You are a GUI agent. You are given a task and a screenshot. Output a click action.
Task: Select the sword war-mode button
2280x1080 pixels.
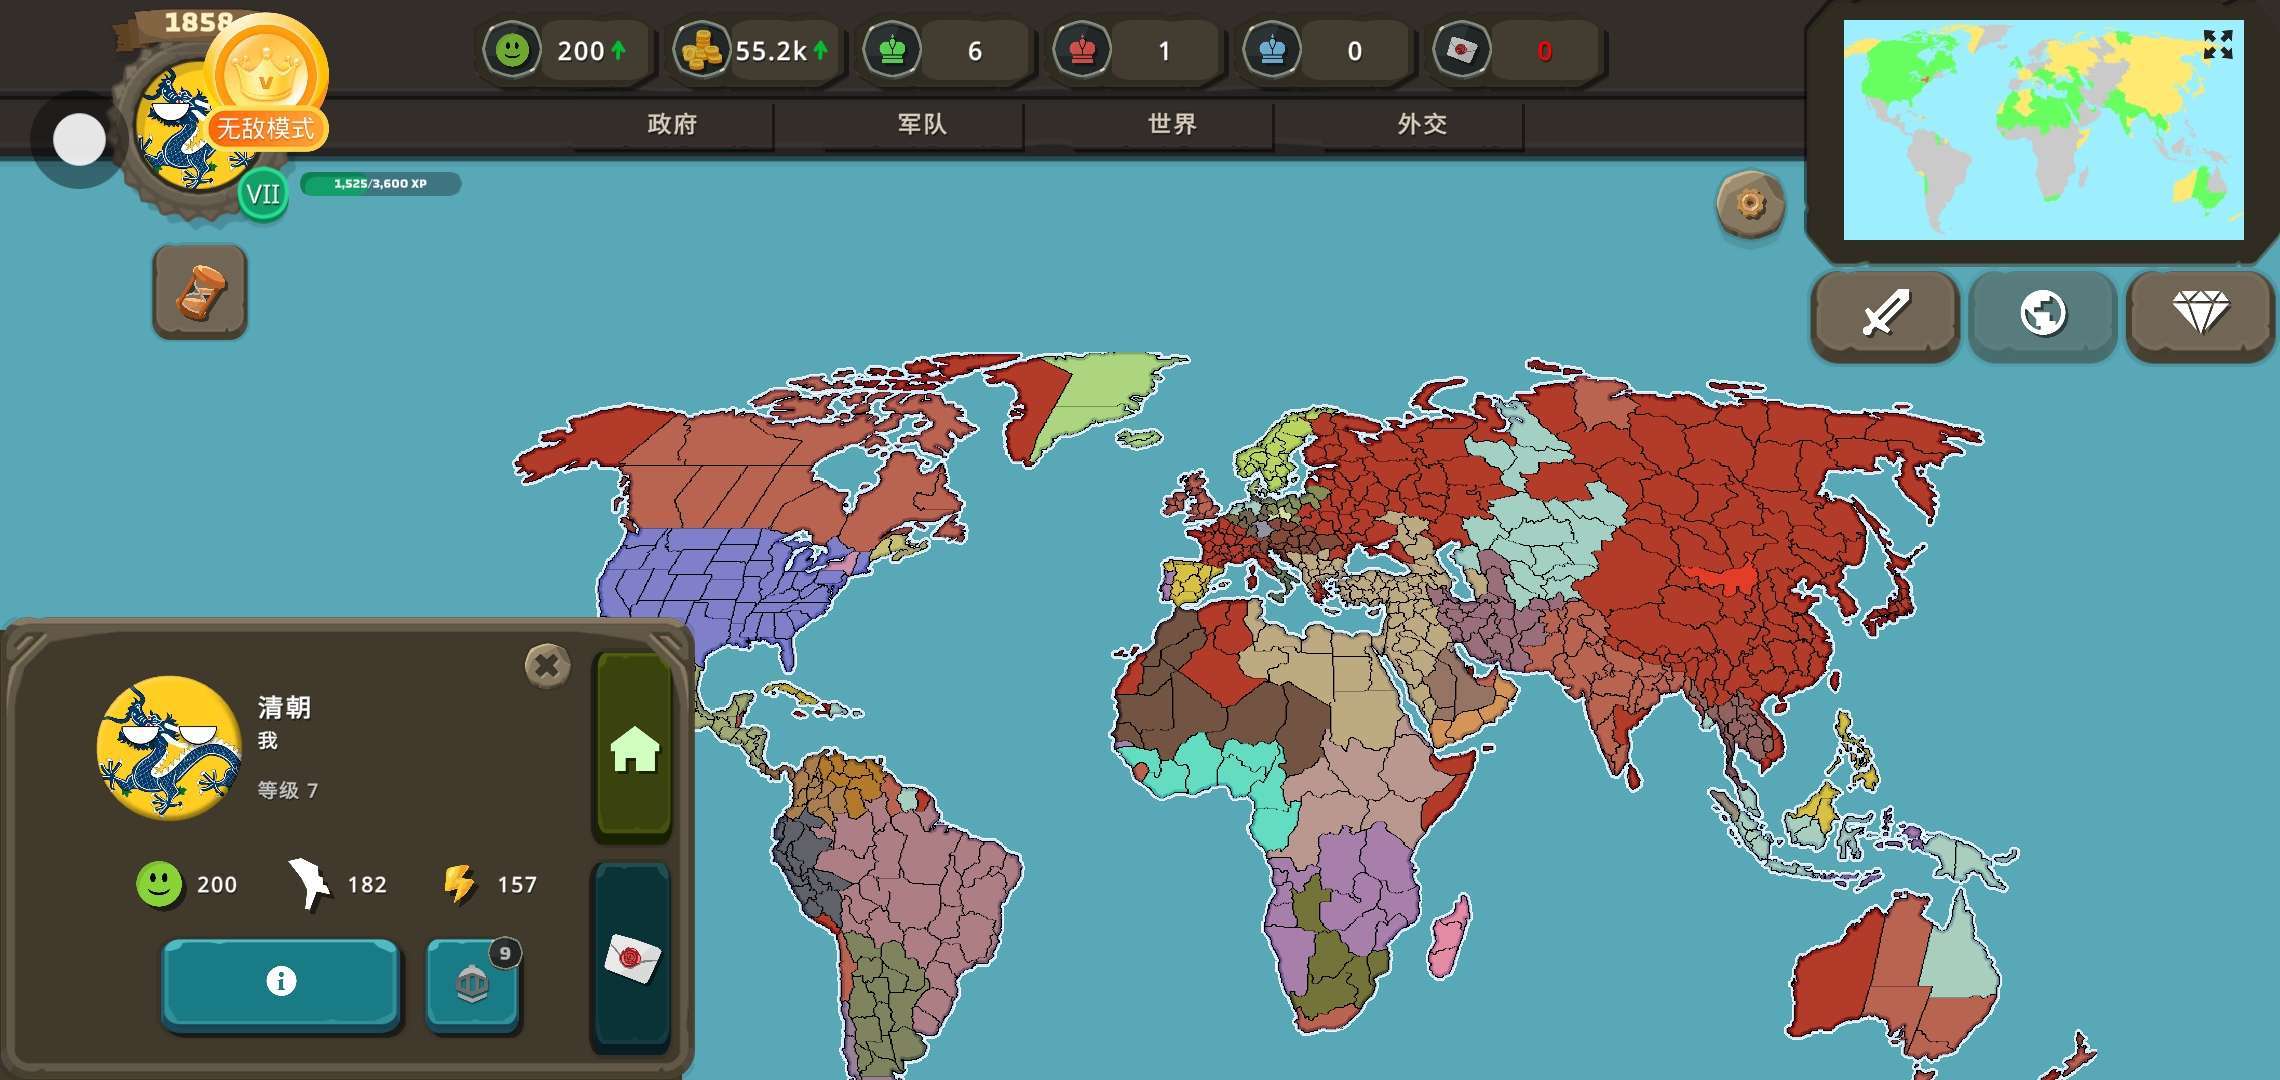click(1884, 314)
